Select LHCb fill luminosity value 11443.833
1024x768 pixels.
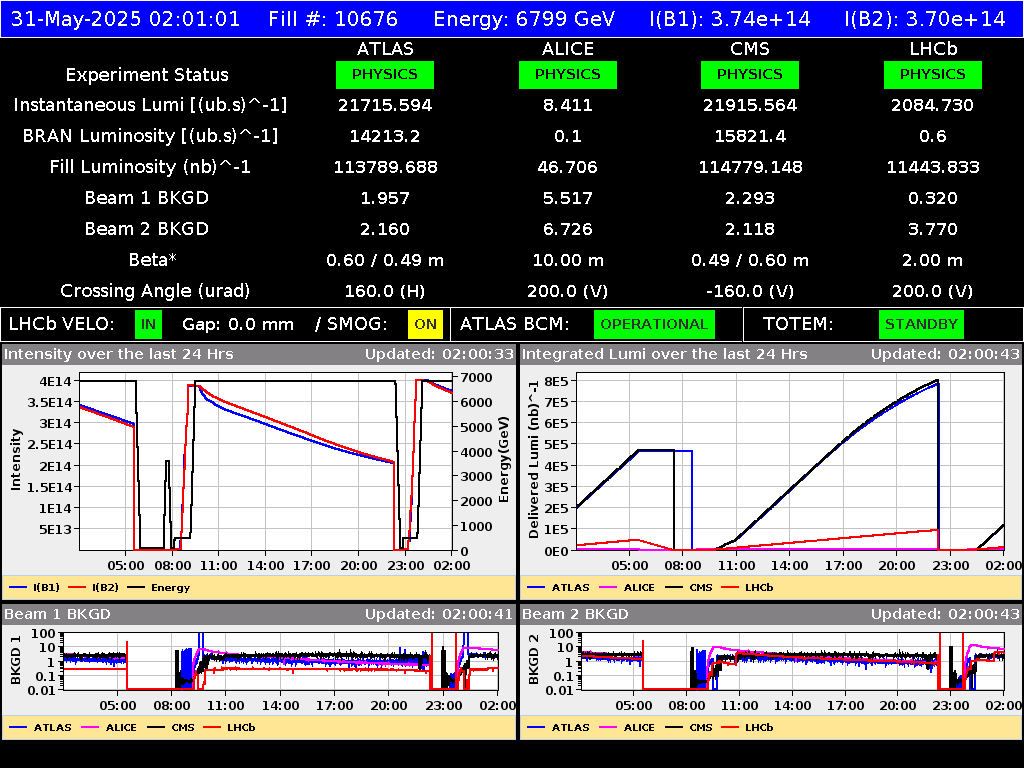pos(933,167)
